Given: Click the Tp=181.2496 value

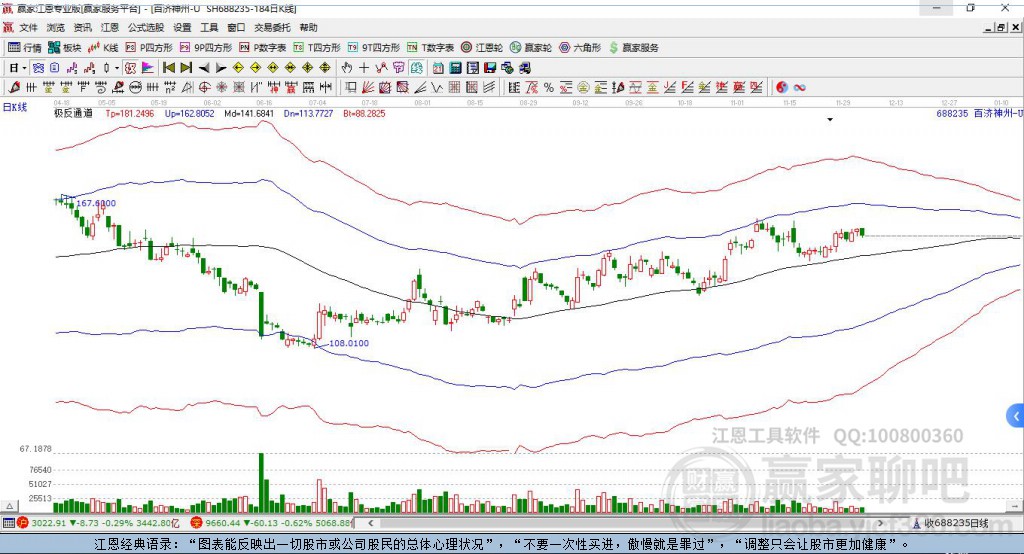Looking at the screenshot, I should pos(130,113).
